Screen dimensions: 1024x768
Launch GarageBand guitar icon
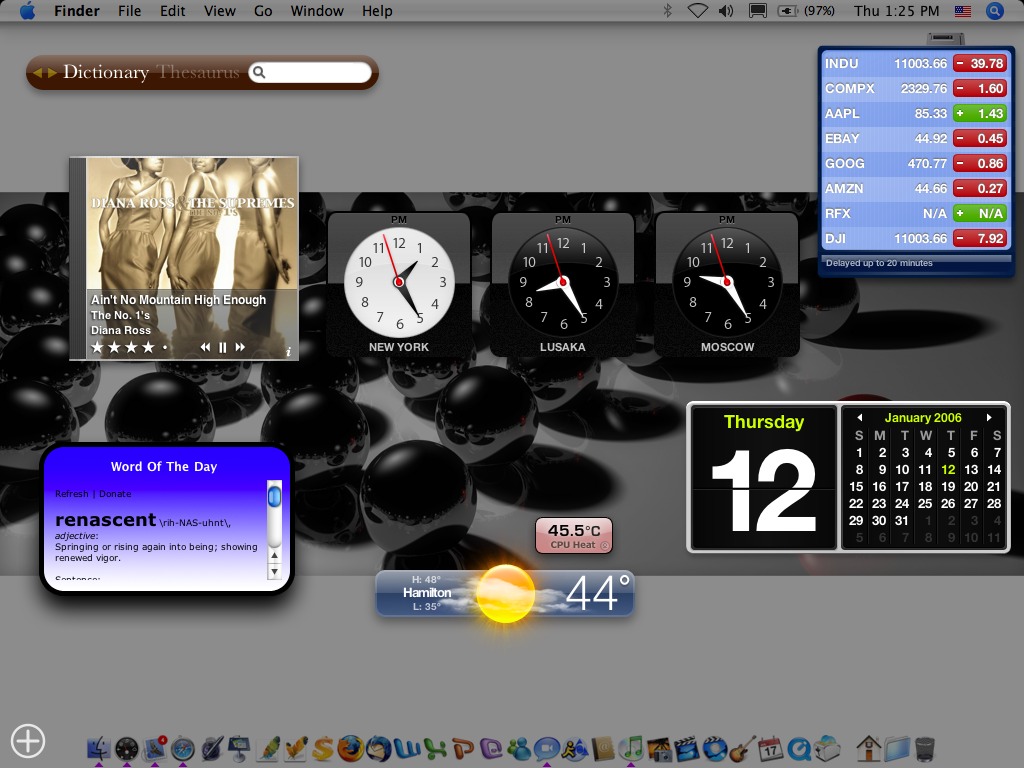[x=743, y=748]
